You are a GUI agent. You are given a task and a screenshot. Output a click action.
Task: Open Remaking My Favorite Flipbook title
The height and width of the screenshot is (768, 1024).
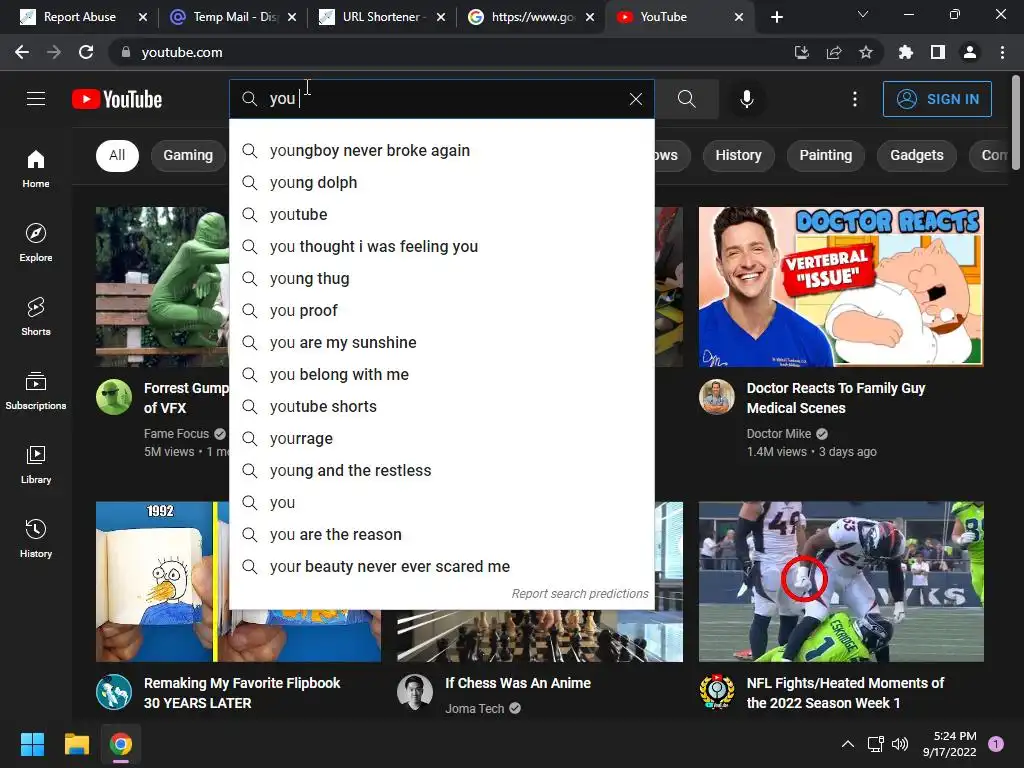tap(242, 693)
